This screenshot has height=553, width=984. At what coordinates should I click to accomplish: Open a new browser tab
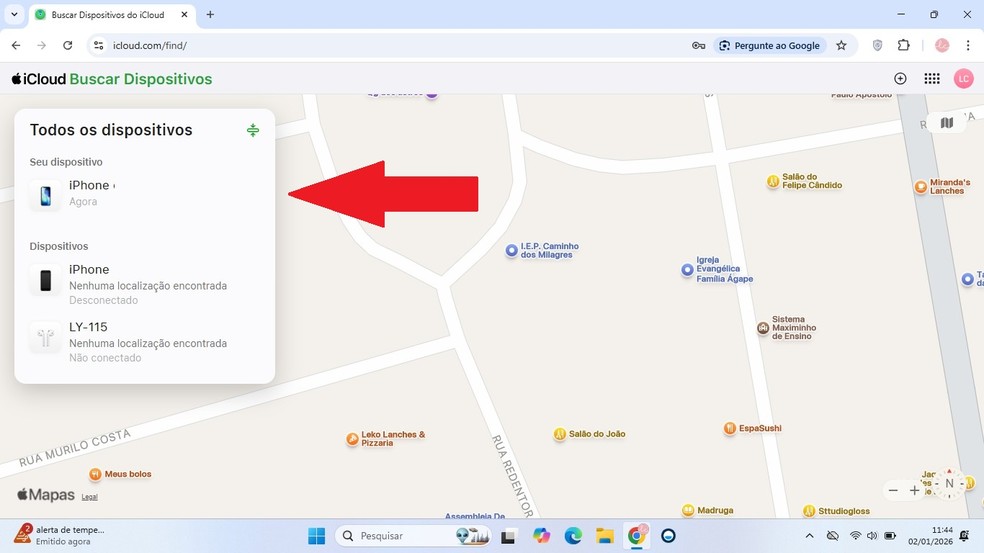pyautogui.click(x=210, y=14)
